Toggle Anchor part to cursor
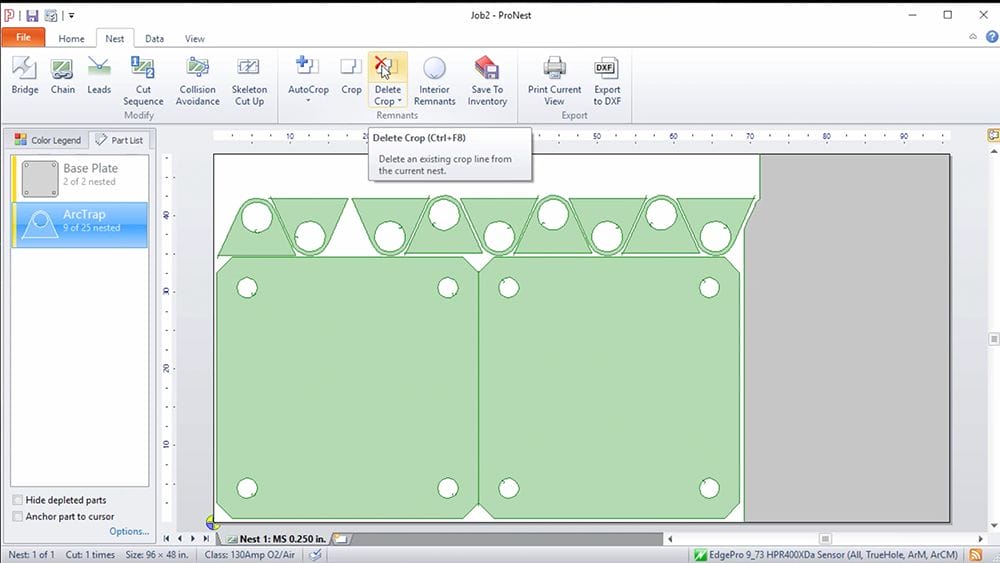The image size is (1000, 563). tap(19, 517)
